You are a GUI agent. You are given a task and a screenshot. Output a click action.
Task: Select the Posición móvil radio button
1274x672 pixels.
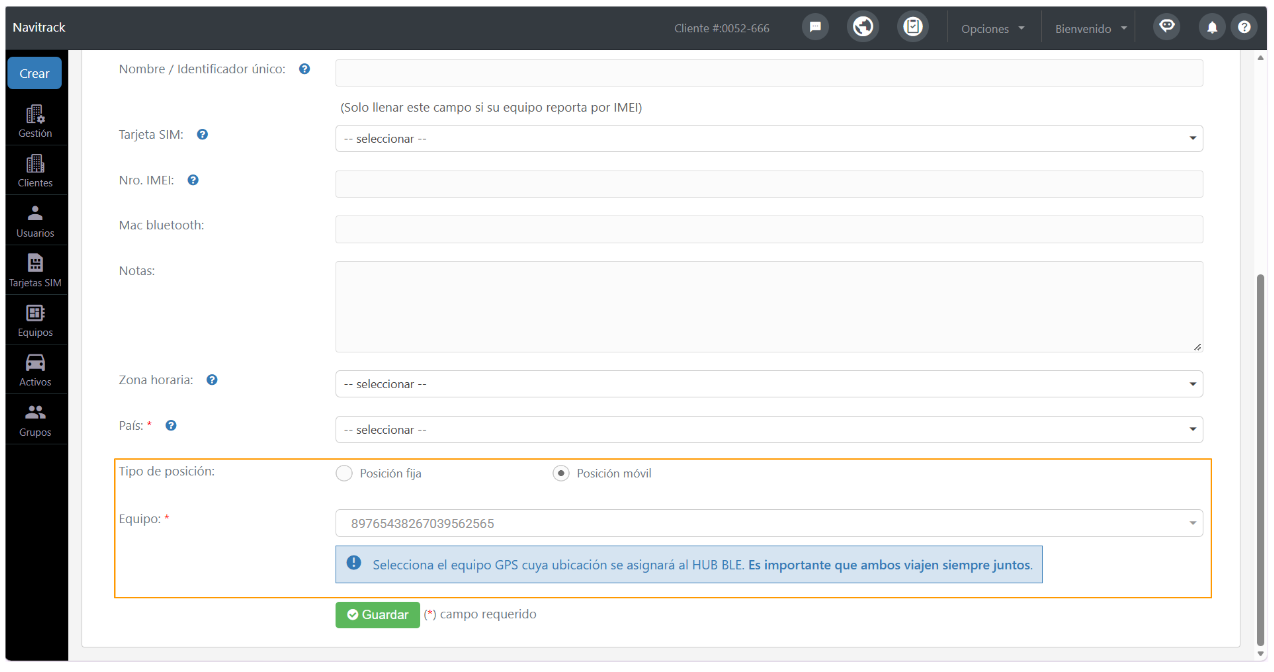click(x=561, y=473)
